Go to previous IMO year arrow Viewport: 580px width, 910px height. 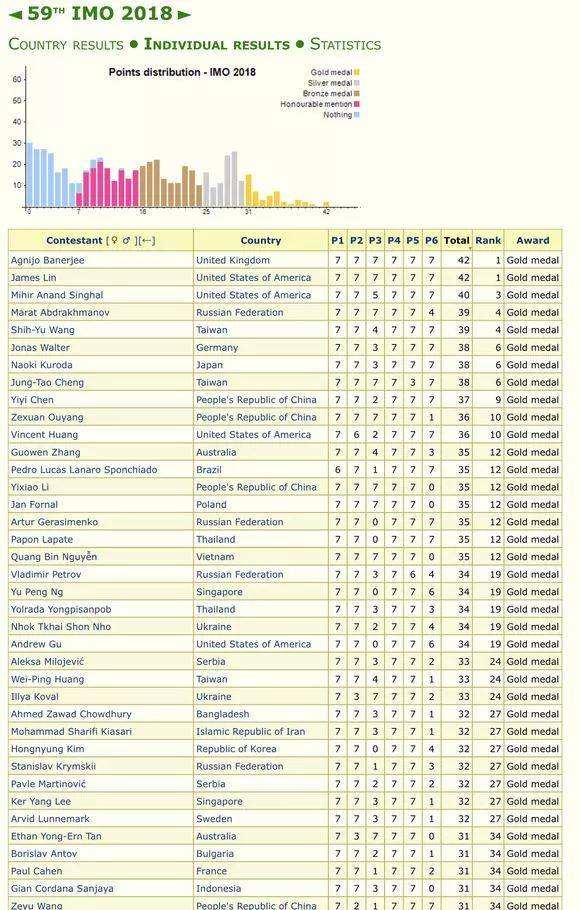pyautogui.click(x=16, y=14)
